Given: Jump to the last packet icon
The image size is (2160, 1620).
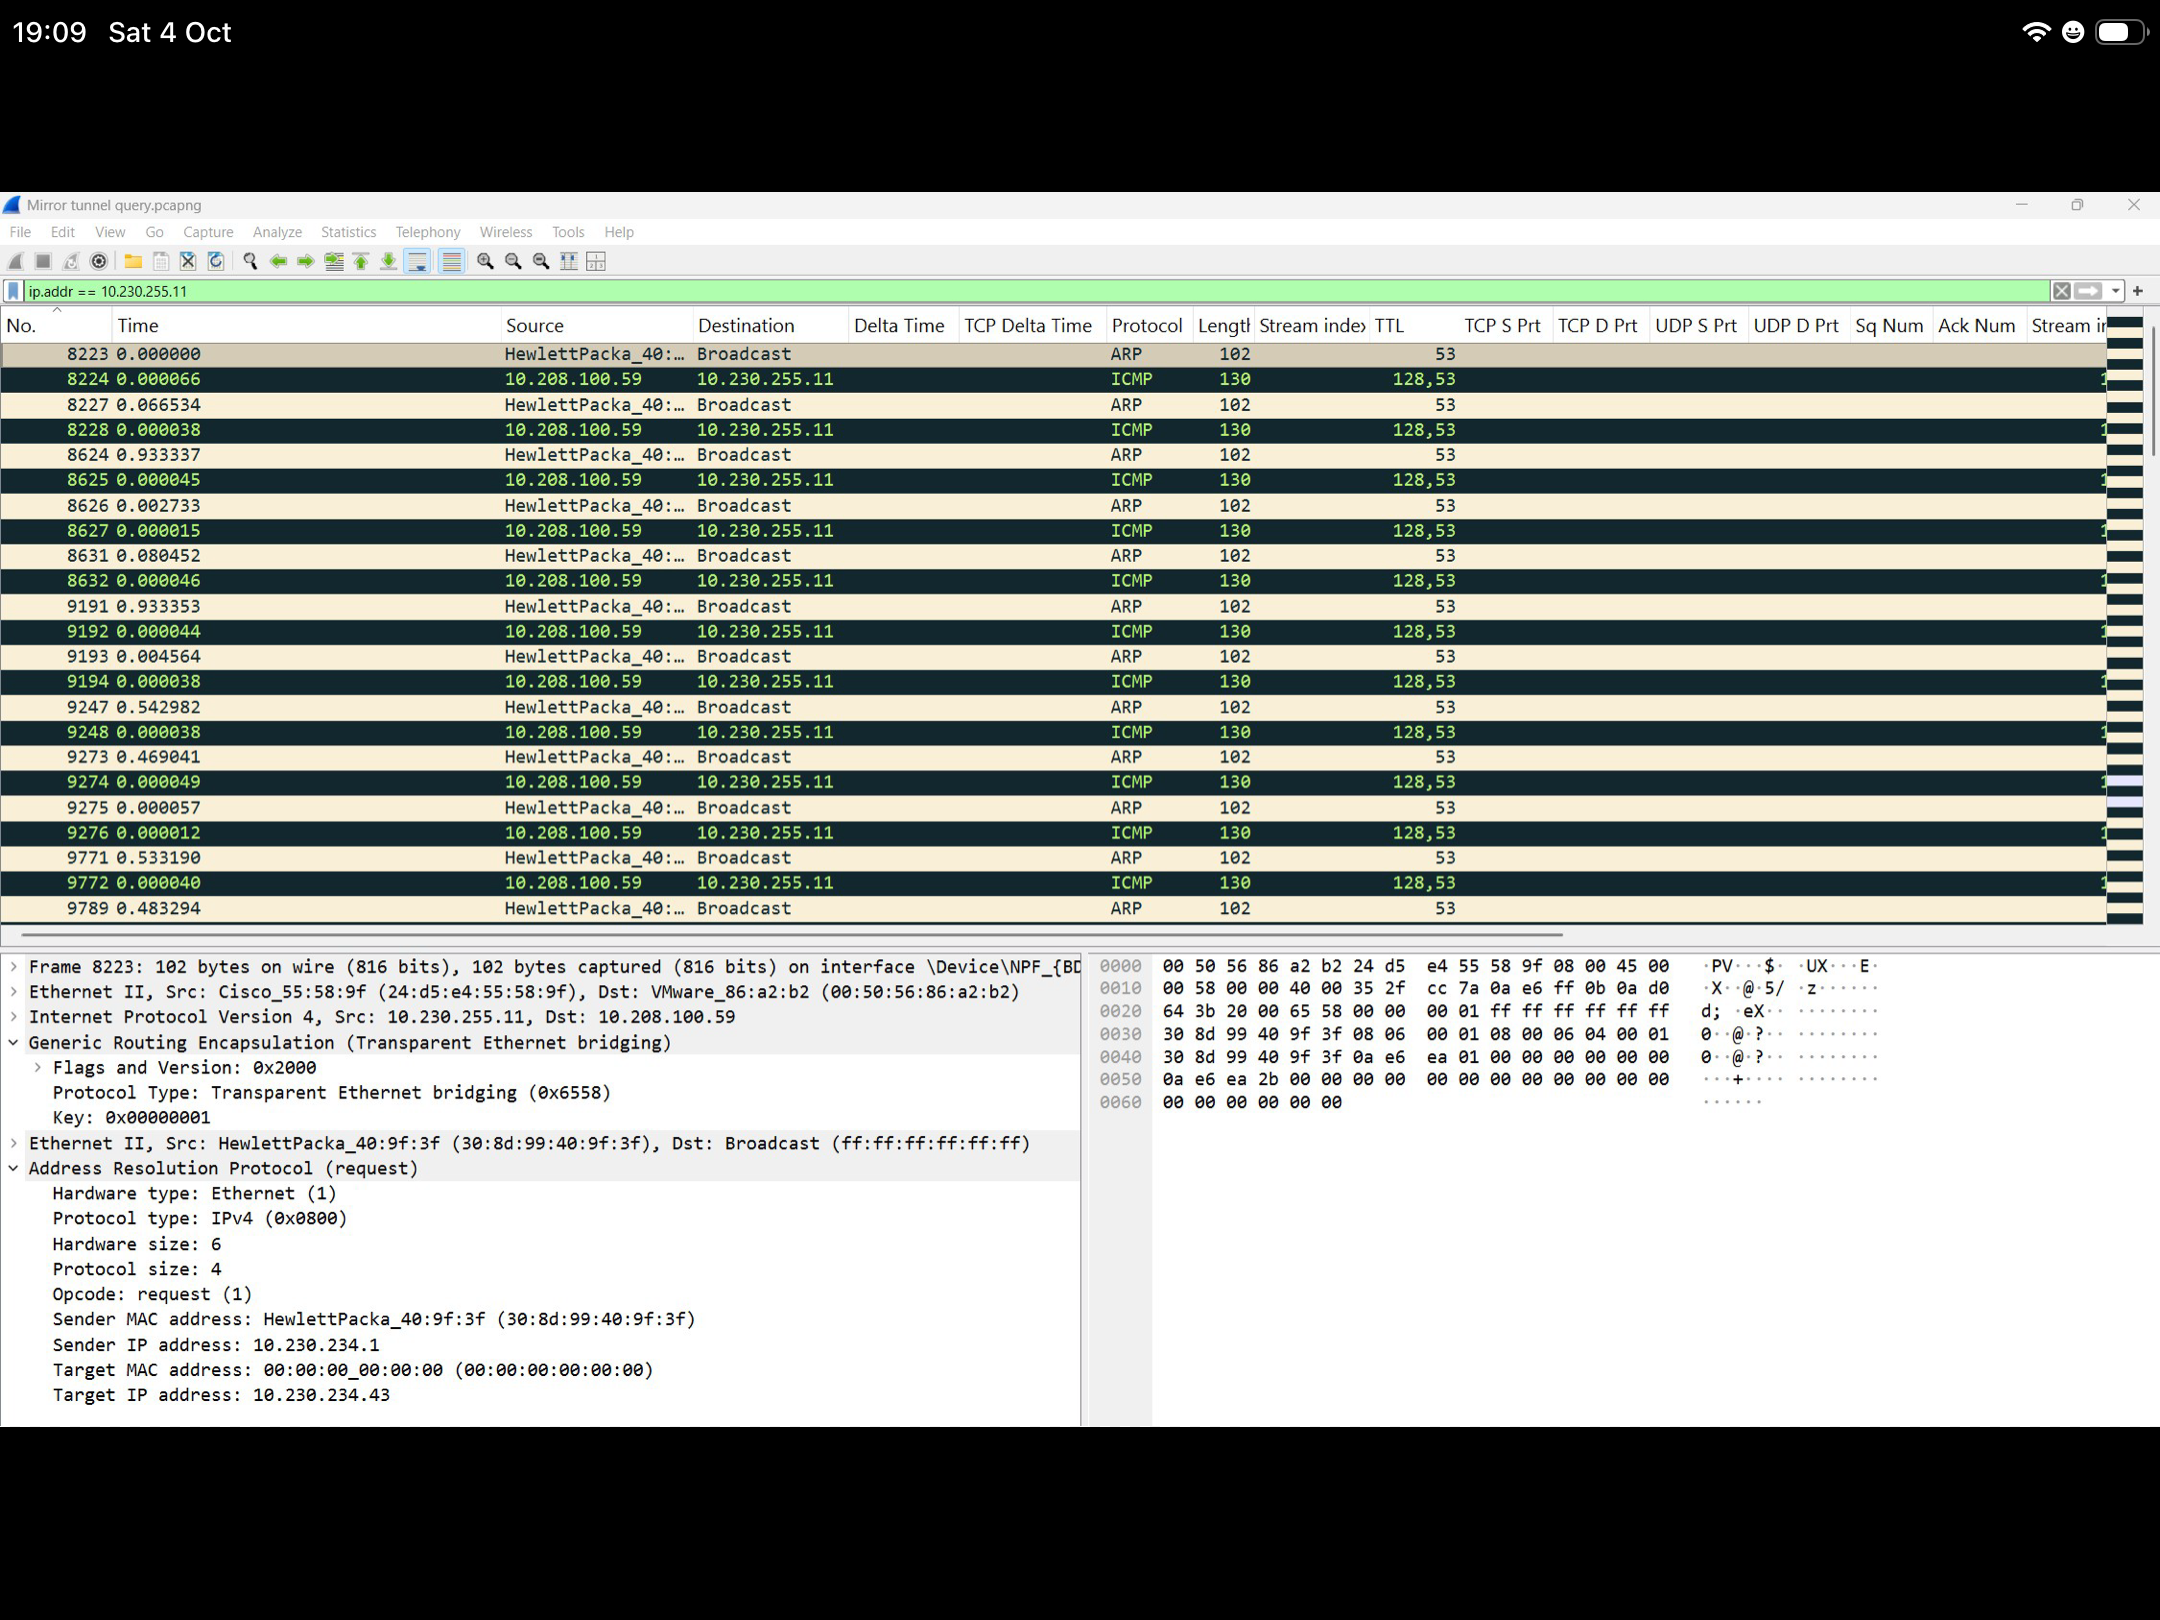Looking at the screenshot, I should tap(389, 261).
